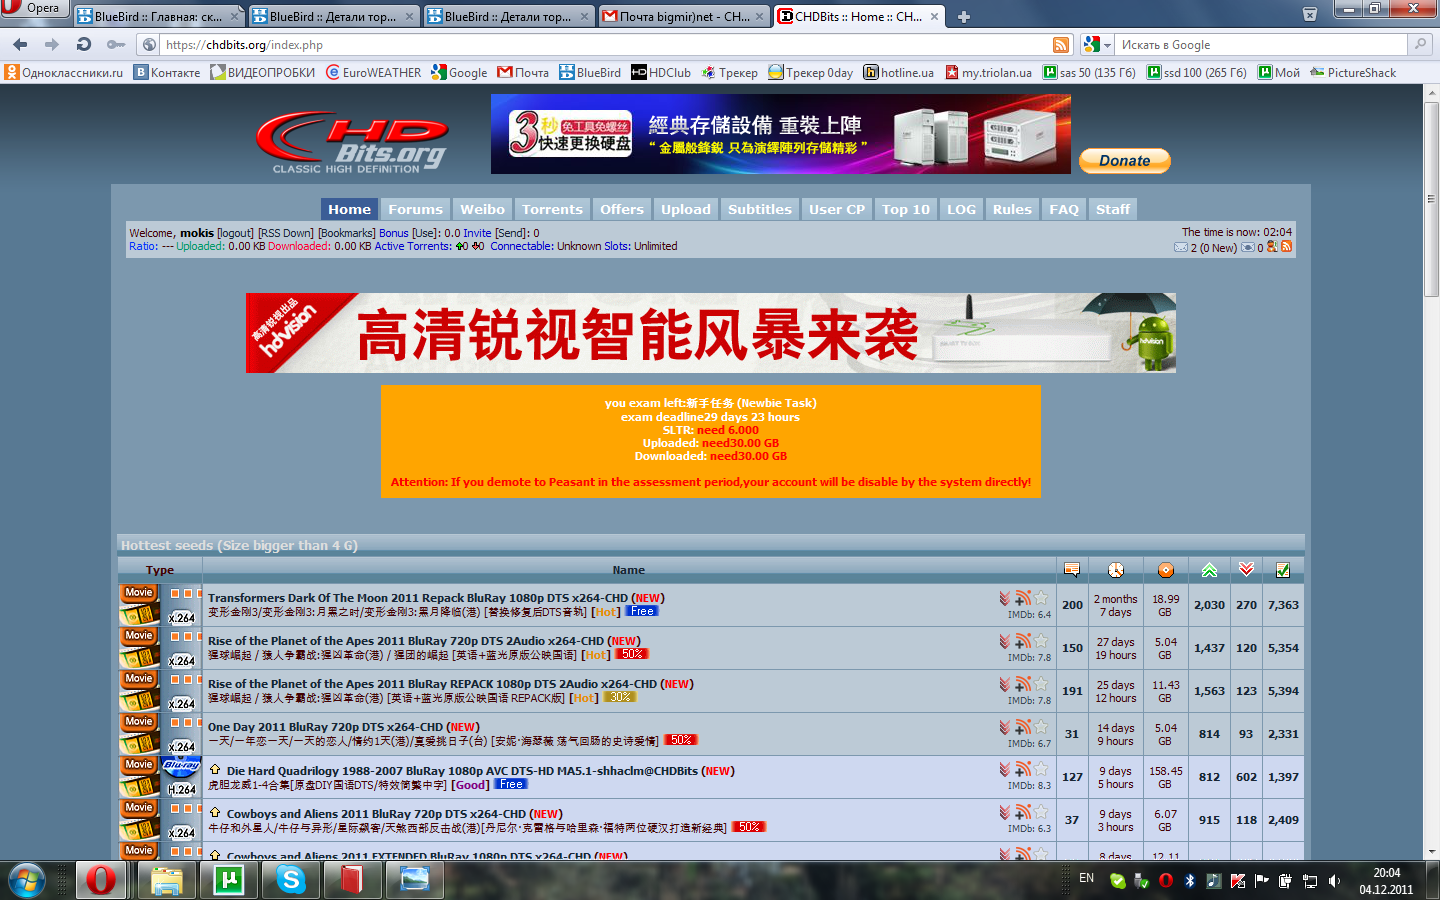
Task: Open the Одноклассники.ru bookmark
Action: (64, 72)
